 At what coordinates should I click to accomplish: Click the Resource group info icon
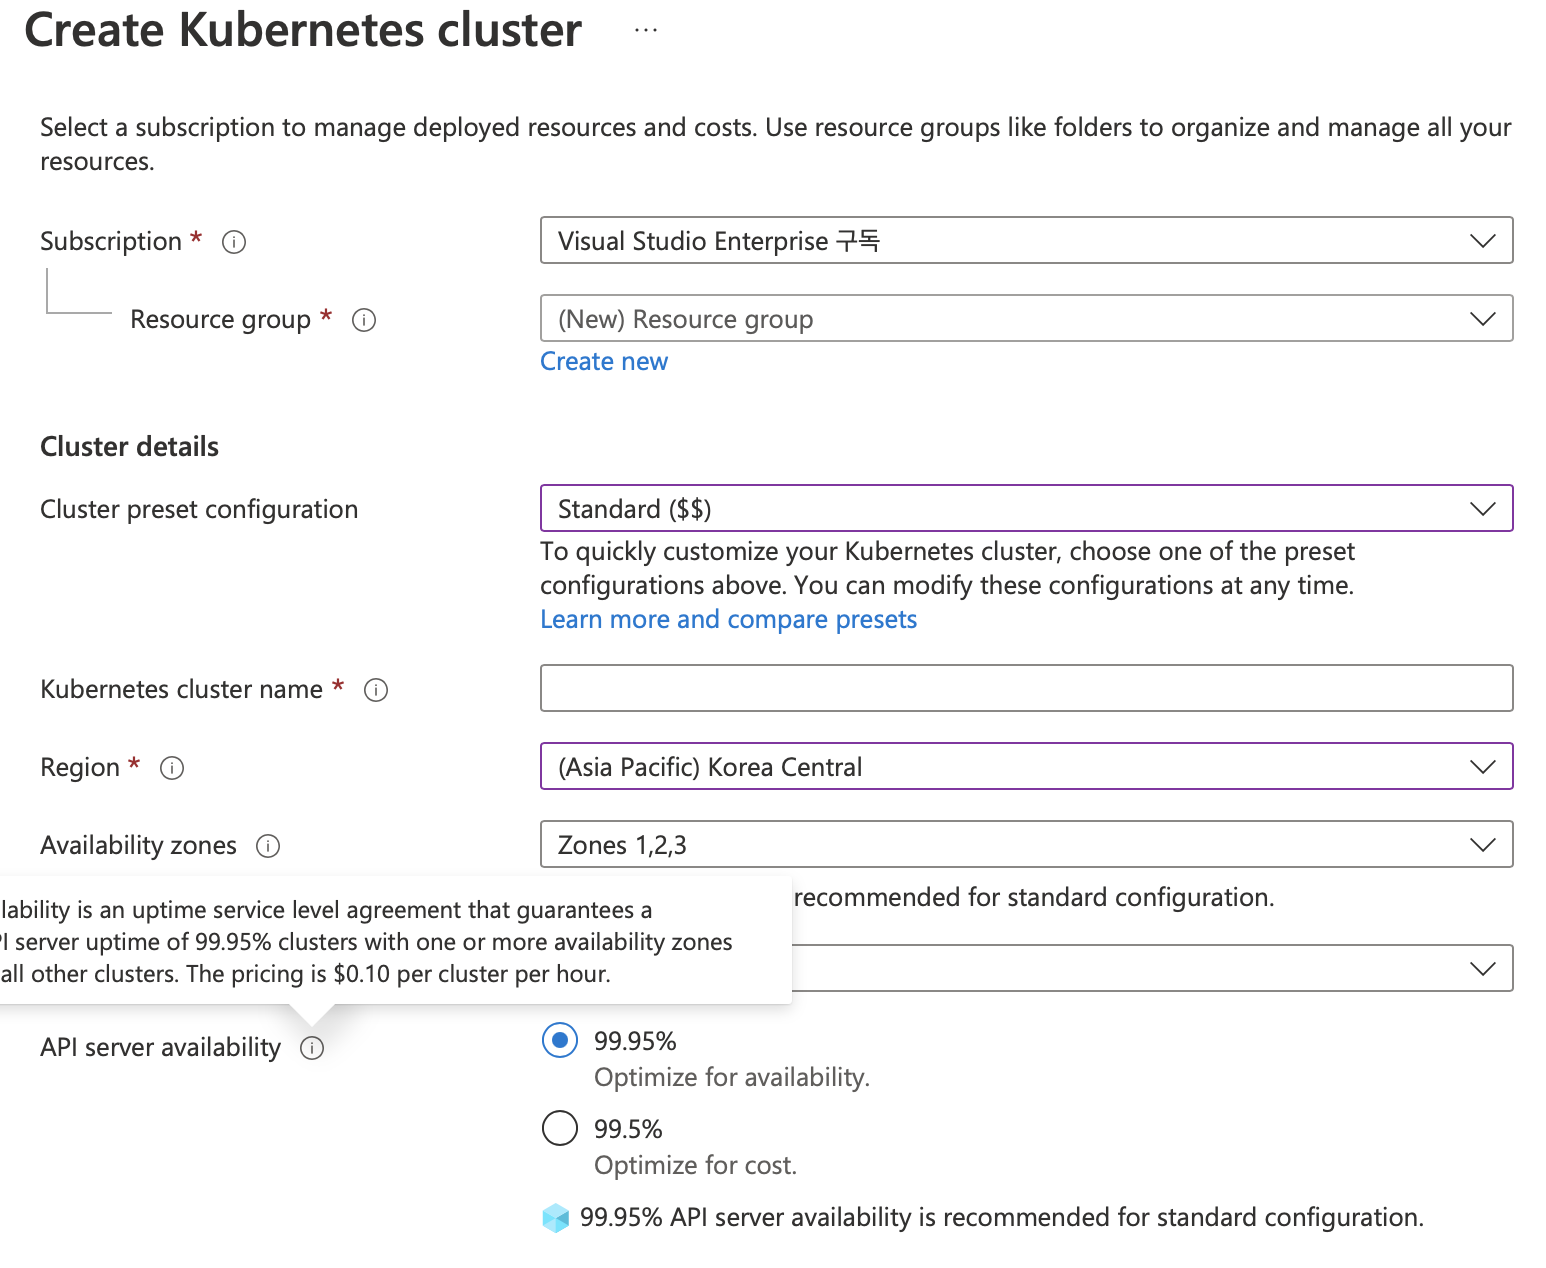tap(364, 320)
